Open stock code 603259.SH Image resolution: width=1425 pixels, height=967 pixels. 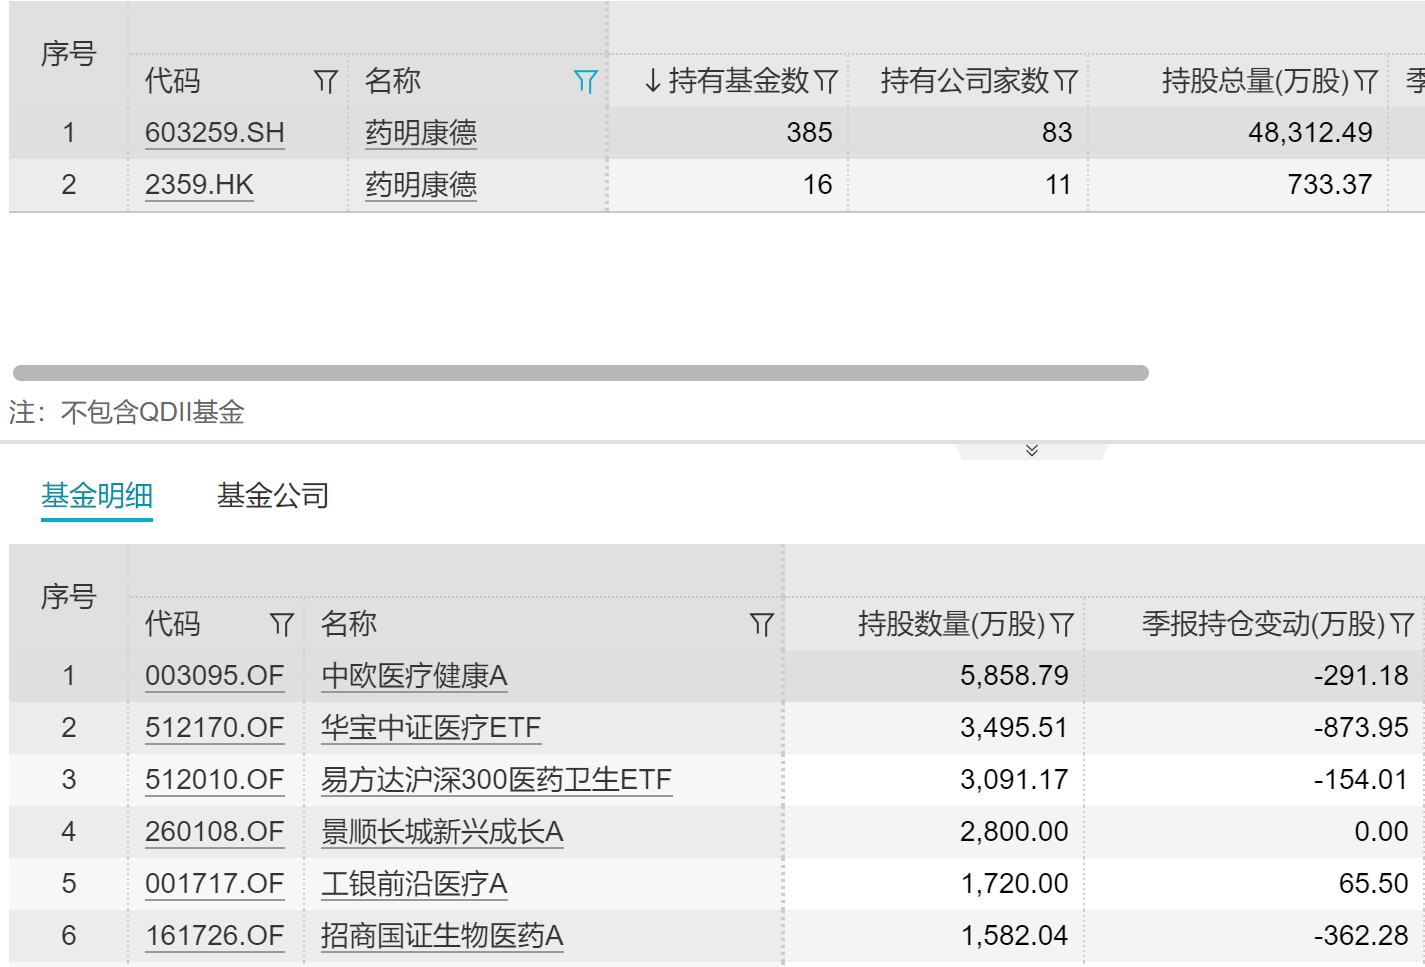215,133
